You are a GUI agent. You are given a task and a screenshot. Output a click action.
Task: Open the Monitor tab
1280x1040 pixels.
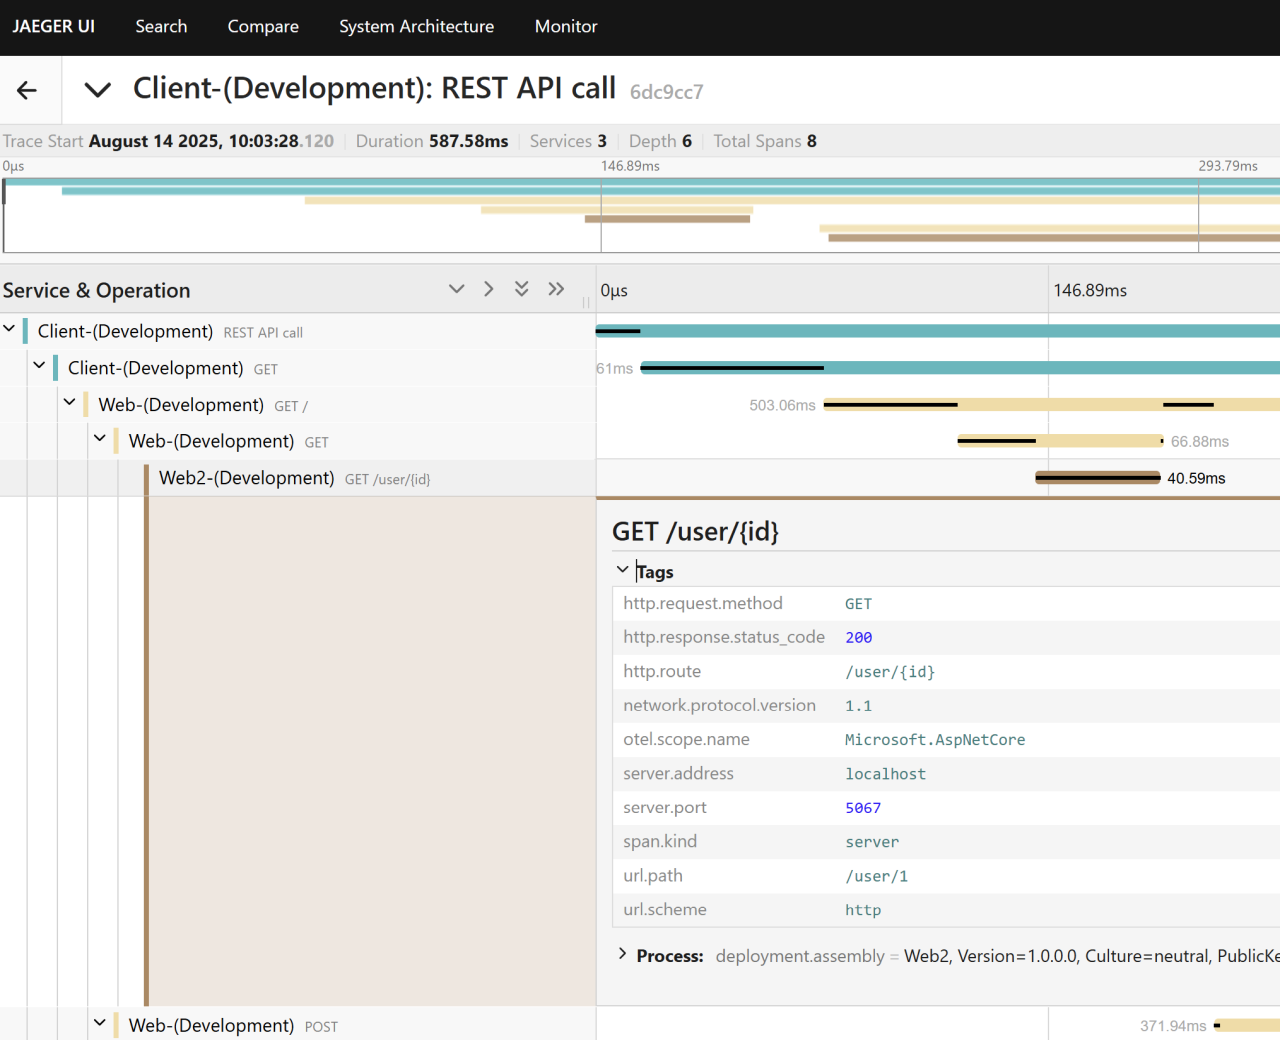click(566, 27)
